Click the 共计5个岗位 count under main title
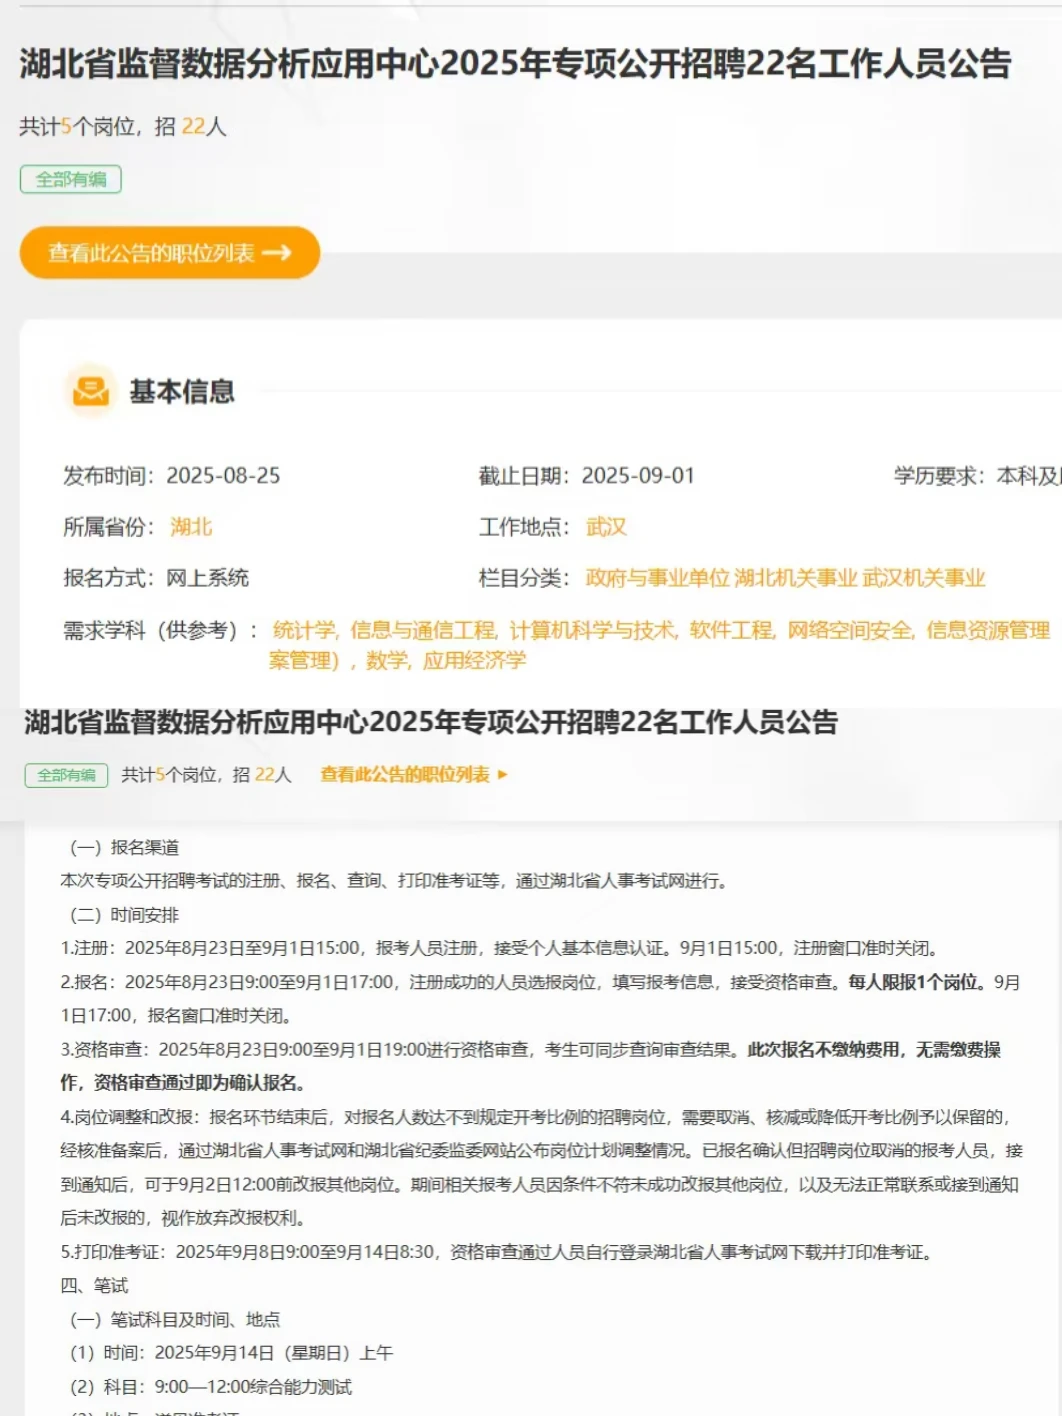Image resolution: width=1062 pixels, height=1416 pixels. pyautogui.click(x=77, y=127)
